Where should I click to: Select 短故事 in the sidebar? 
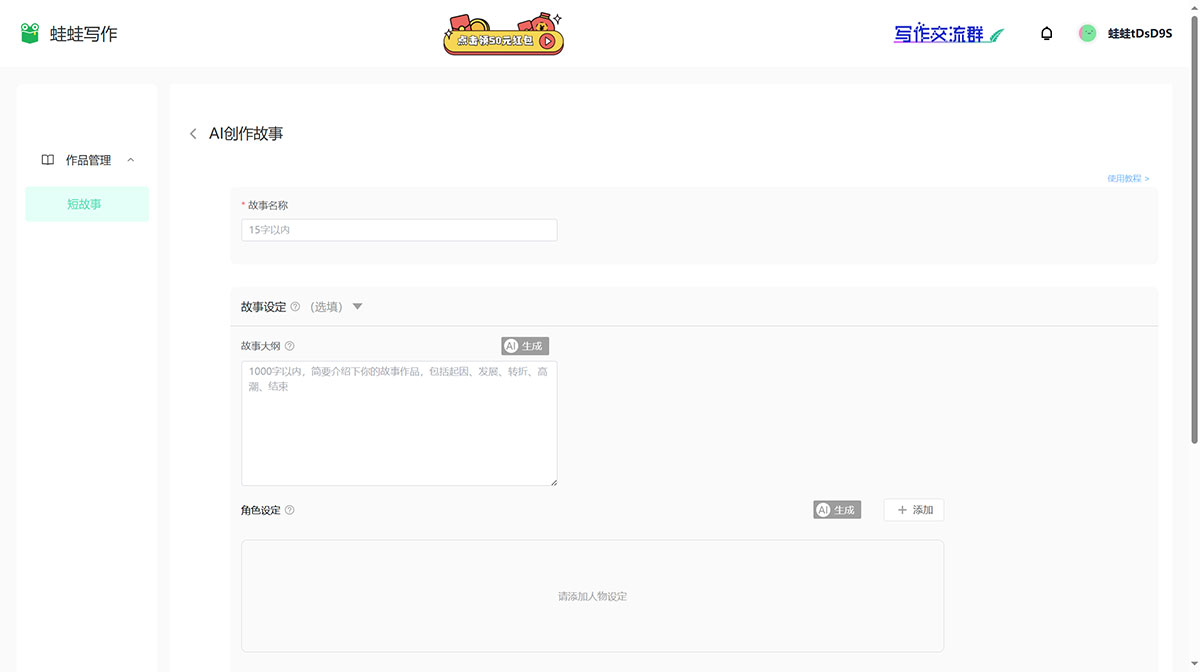tap(86, 204)
